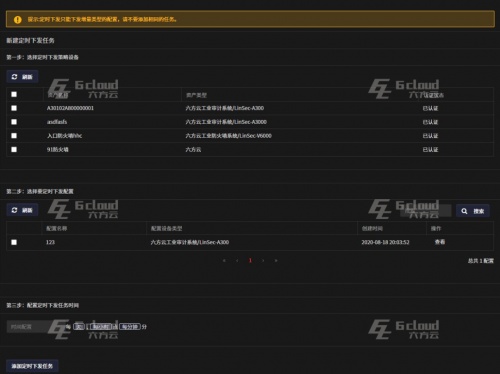The height and width of the screenshot is (374, 500).
Task: Click the search text field next to 搜索
Action: click(426, 211)
